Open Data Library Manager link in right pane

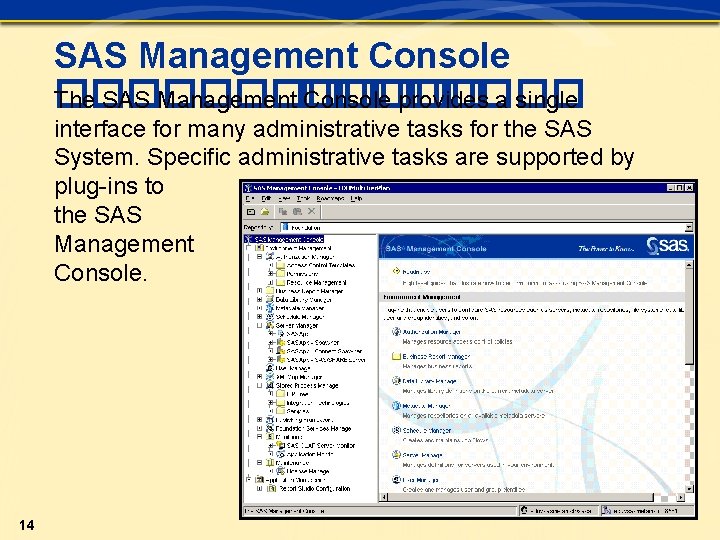(430, 381)
